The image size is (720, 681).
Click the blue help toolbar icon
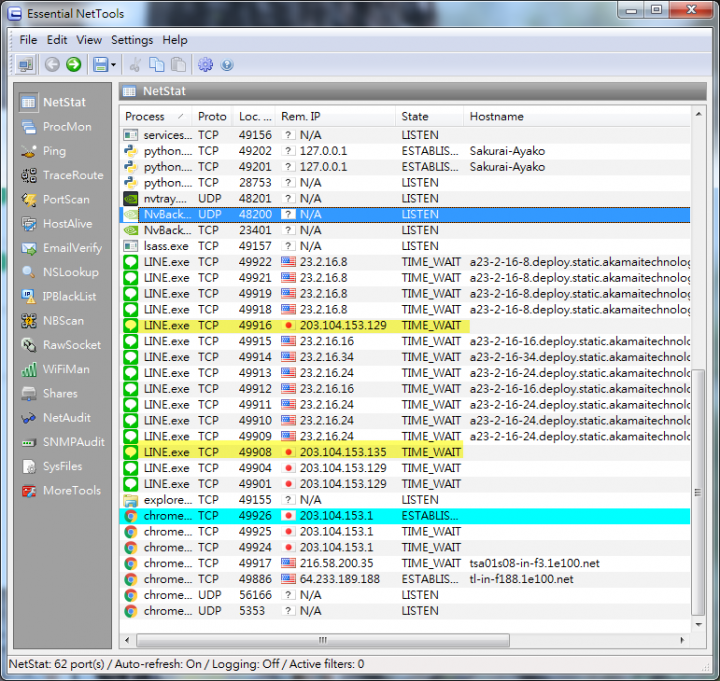[x=227, y=65]
